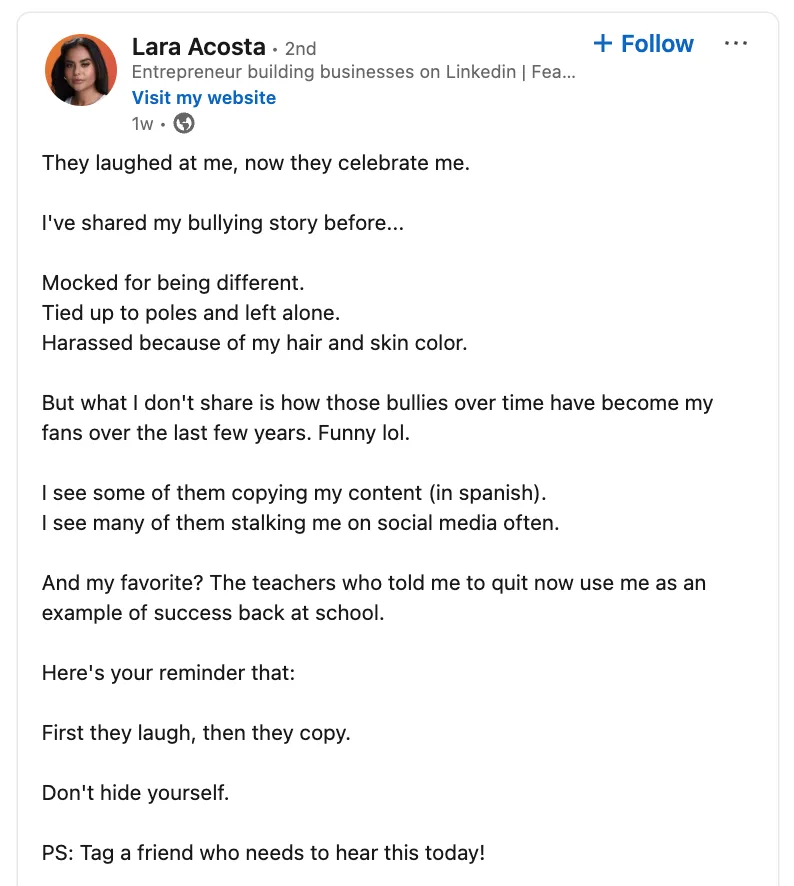Image resolution: width=794 pixels, height=886 pixels.
Task: Click the stalking me on social media line
Action: pos(300,523)
